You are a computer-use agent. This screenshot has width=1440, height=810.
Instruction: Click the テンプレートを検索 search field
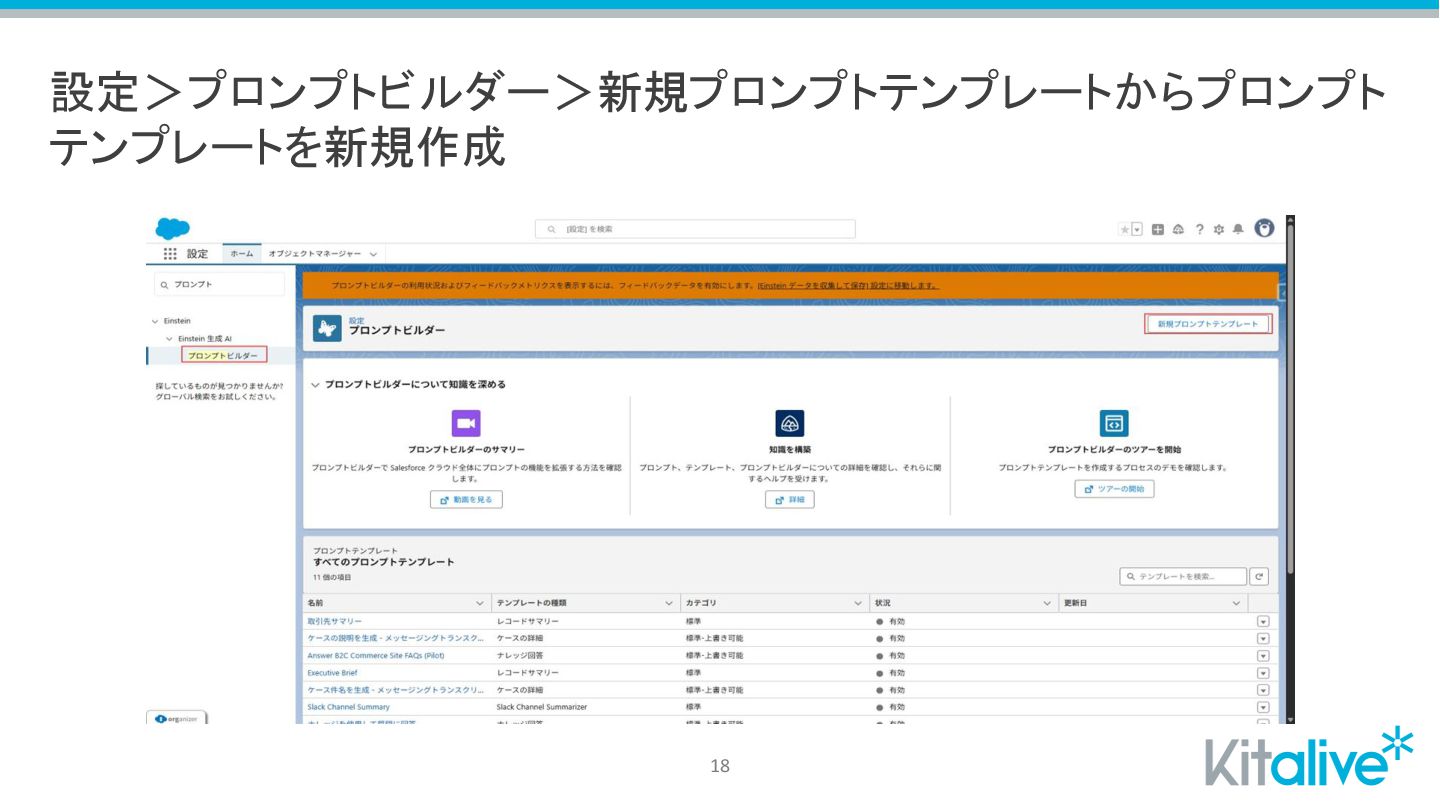click(1183, 576)
